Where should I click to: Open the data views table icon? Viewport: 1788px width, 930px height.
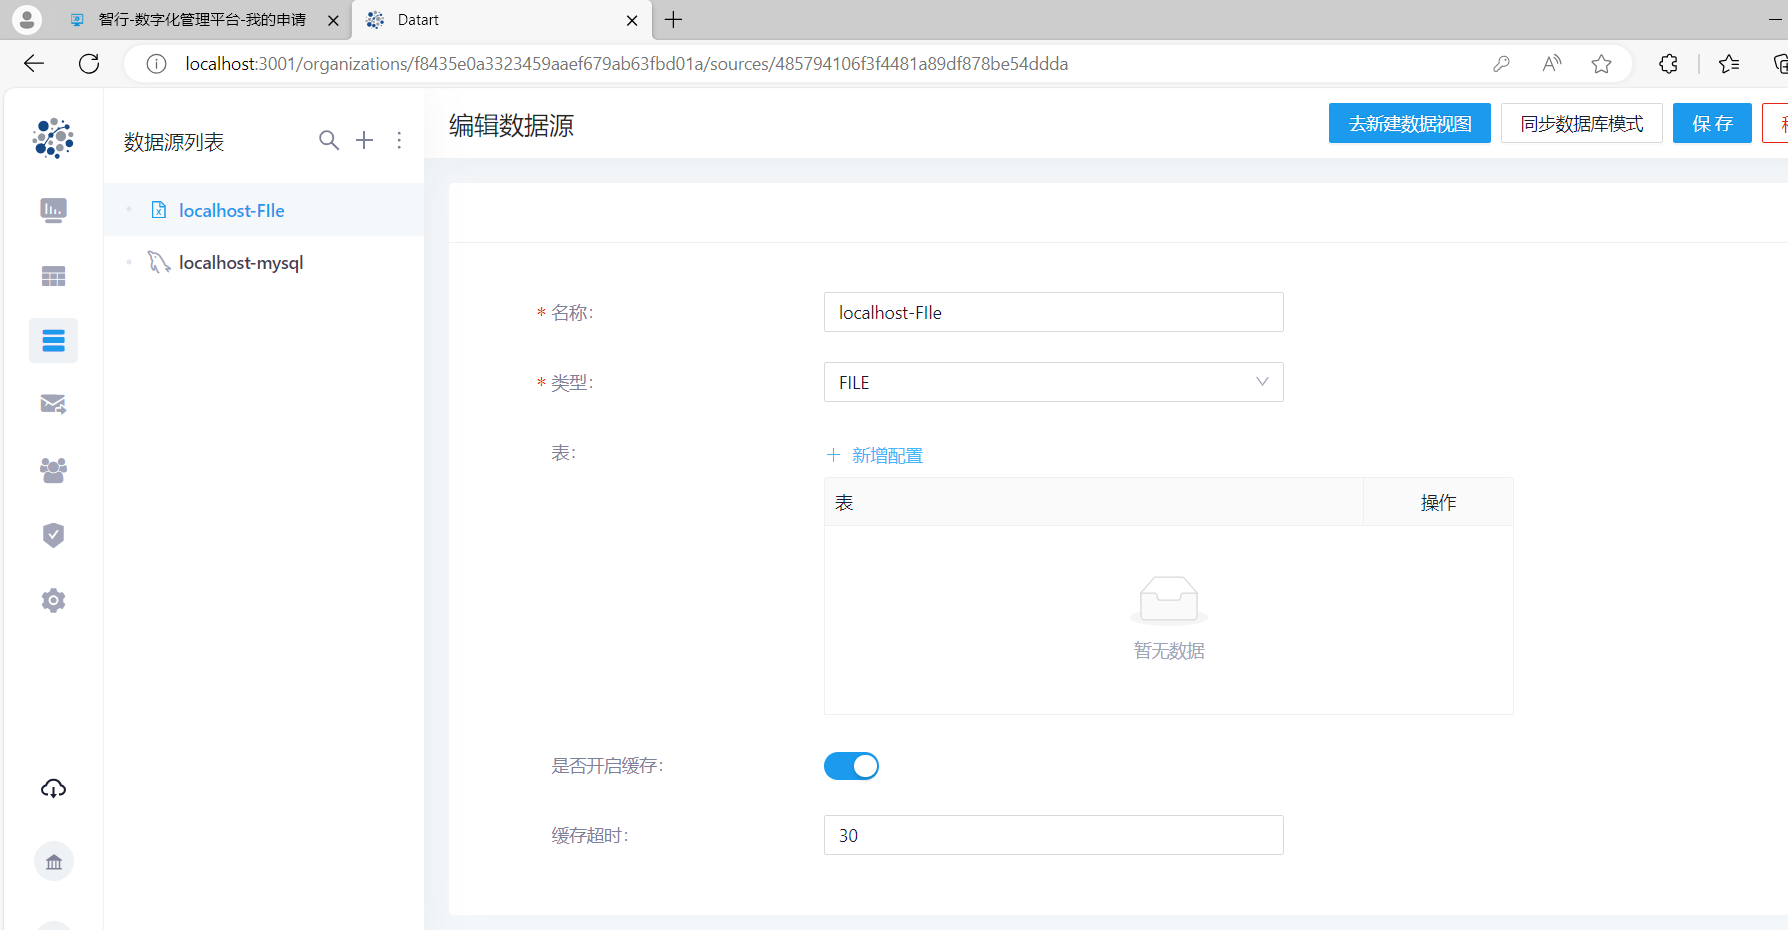pos(53,276)
